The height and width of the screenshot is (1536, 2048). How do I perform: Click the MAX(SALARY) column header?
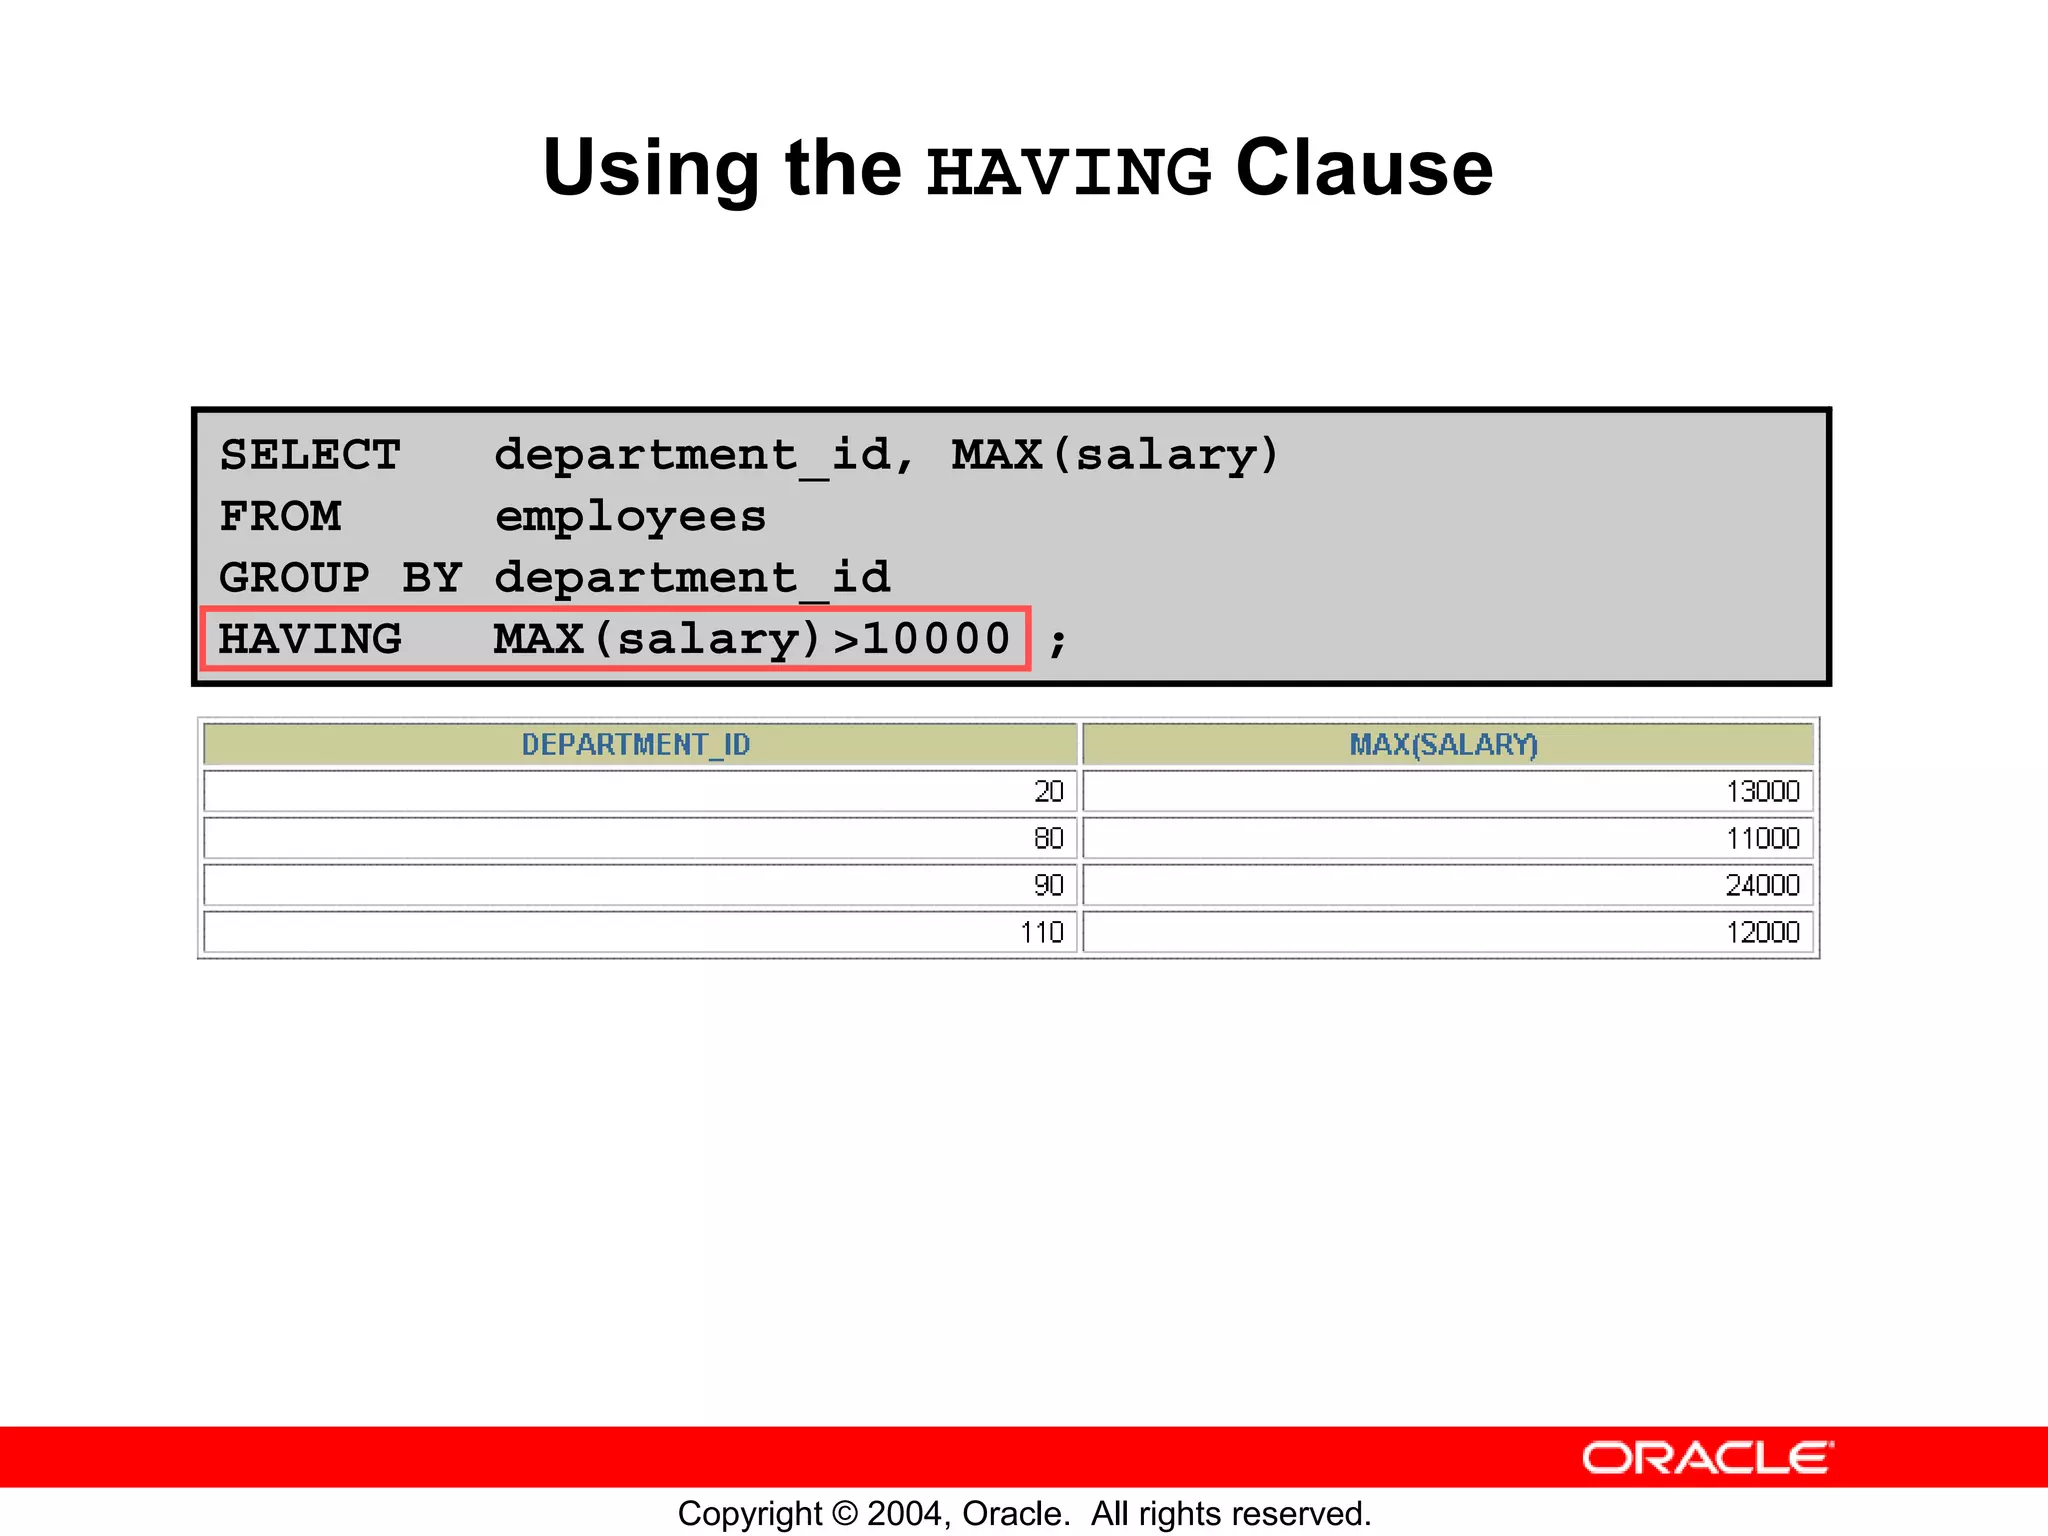pyautogui.click(x=1445, y=744)
